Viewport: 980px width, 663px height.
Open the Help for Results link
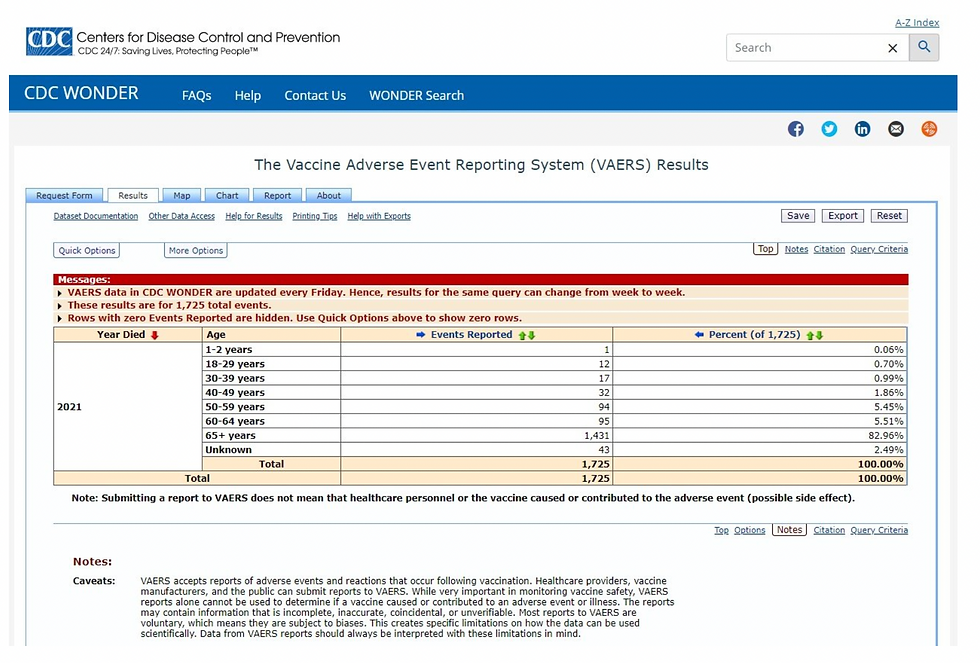click(254, 216)
